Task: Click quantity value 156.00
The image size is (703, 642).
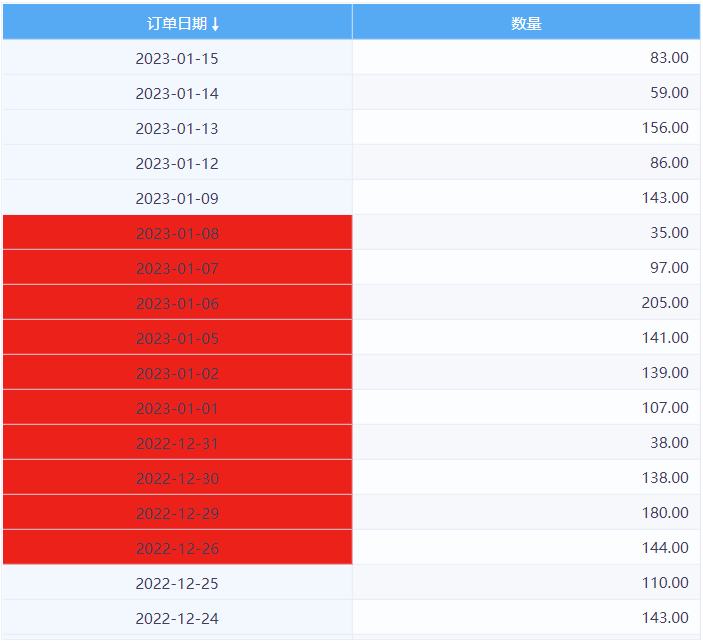Action: (665, 127)
